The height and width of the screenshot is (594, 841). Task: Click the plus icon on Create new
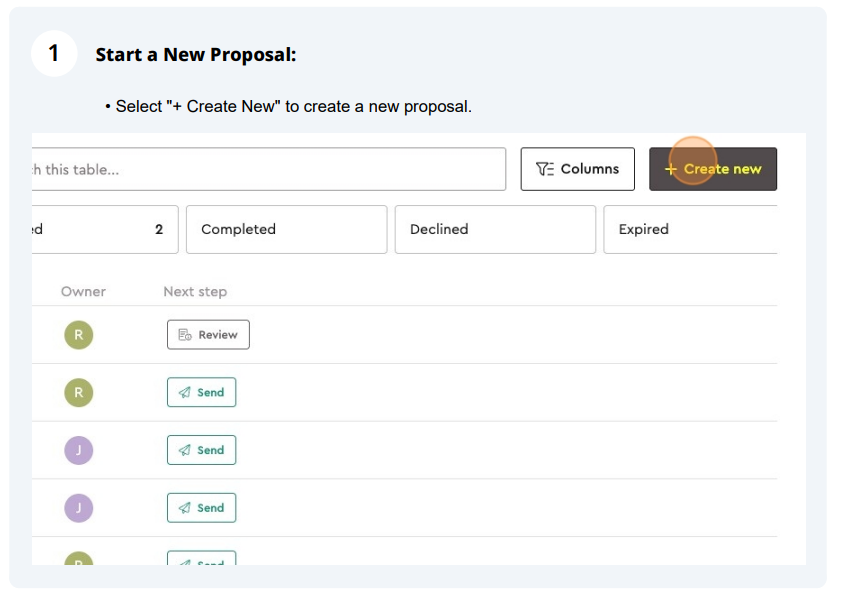click(670, 170)
